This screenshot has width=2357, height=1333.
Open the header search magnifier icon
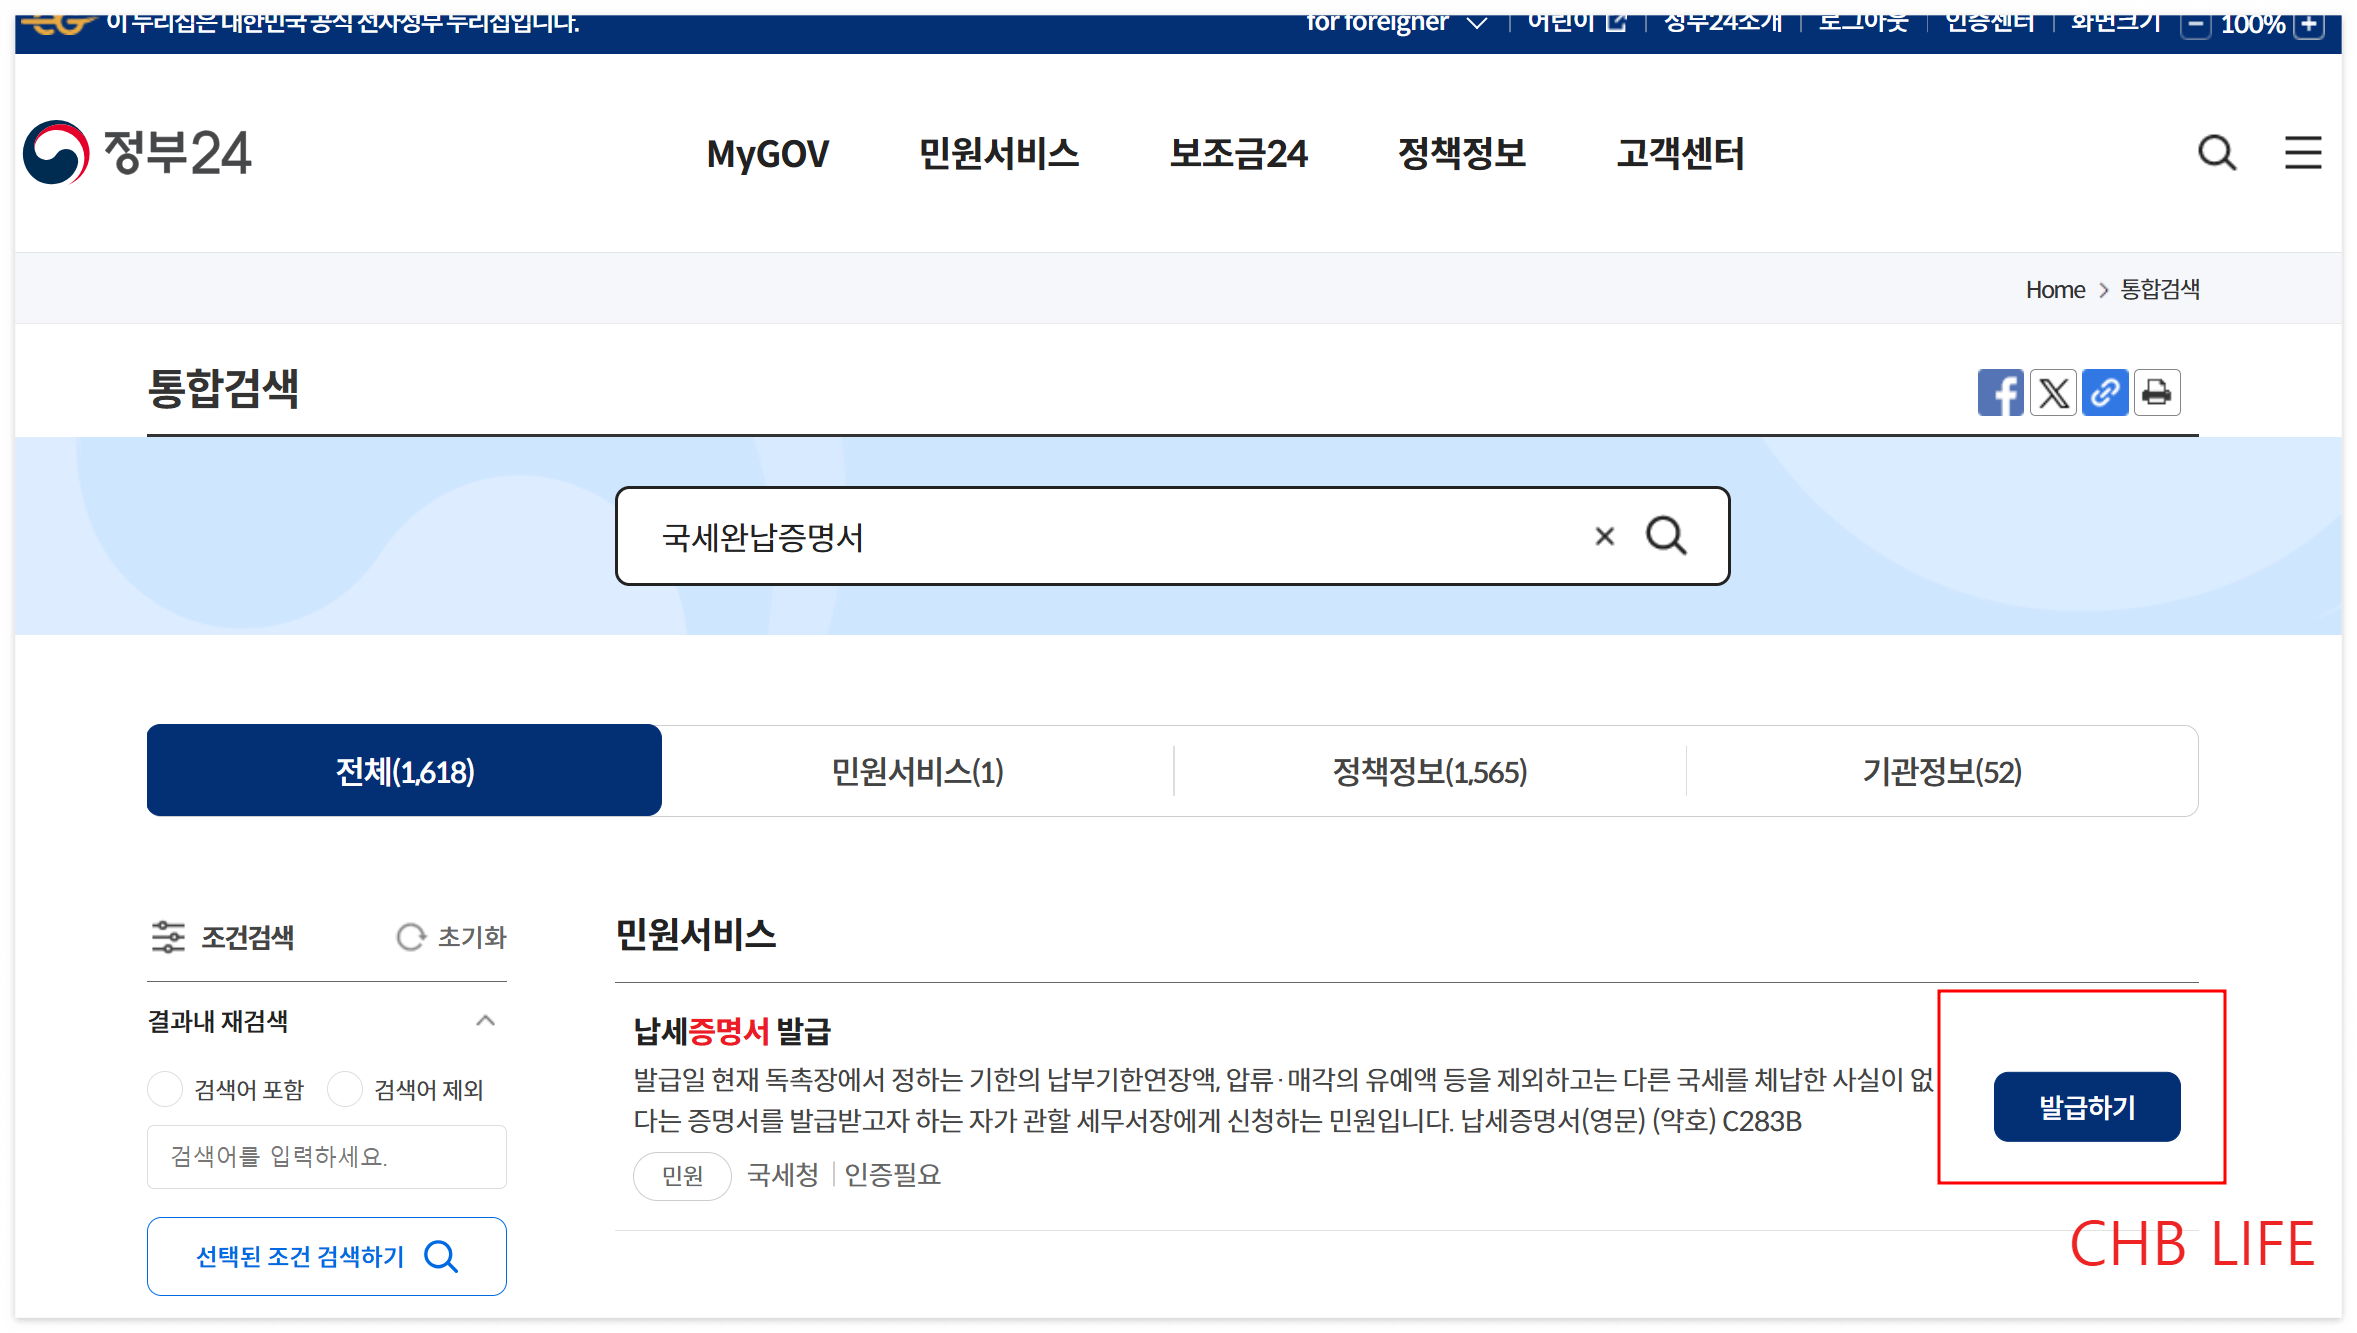click(x=2217, y=153)
